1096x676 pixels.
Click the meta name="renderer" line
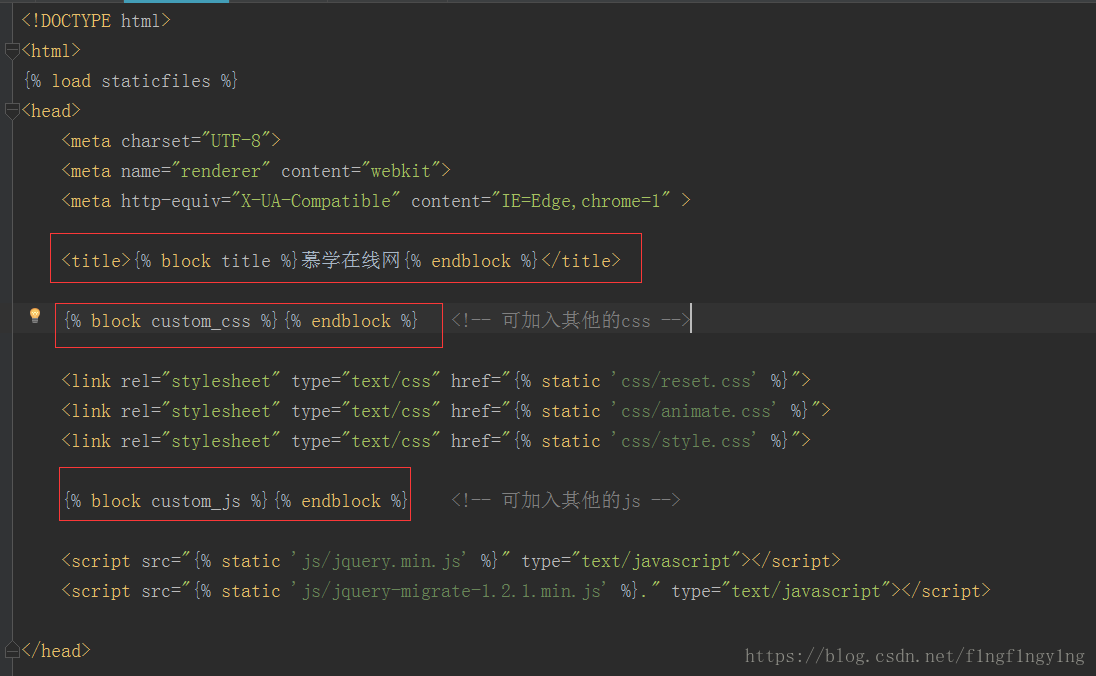[256, 171]
